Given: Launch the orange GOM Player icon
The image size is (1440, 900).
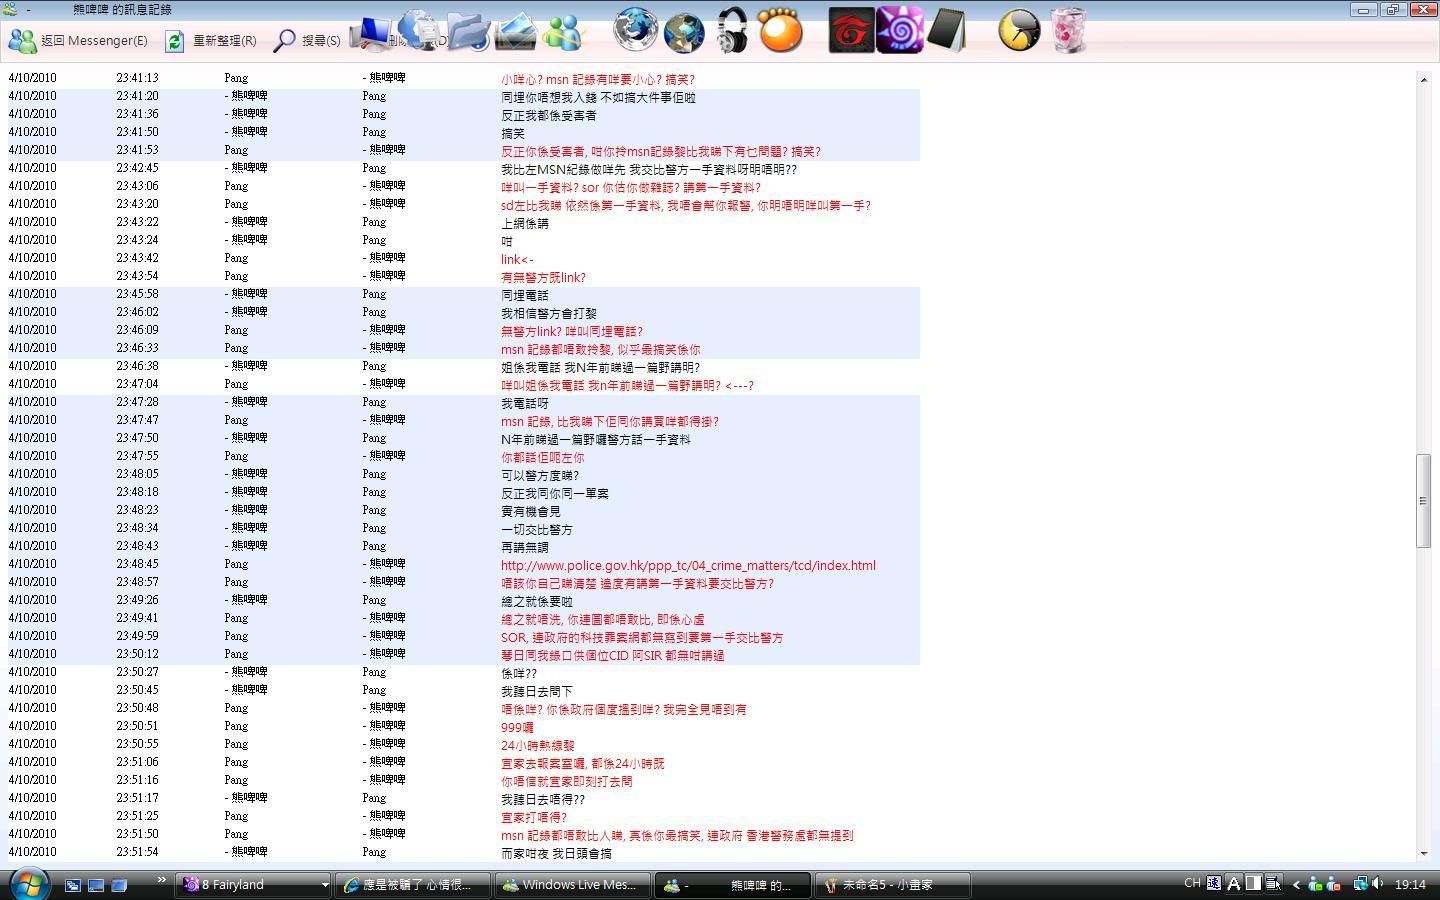Looking at the screenshot, I should 781,31.
